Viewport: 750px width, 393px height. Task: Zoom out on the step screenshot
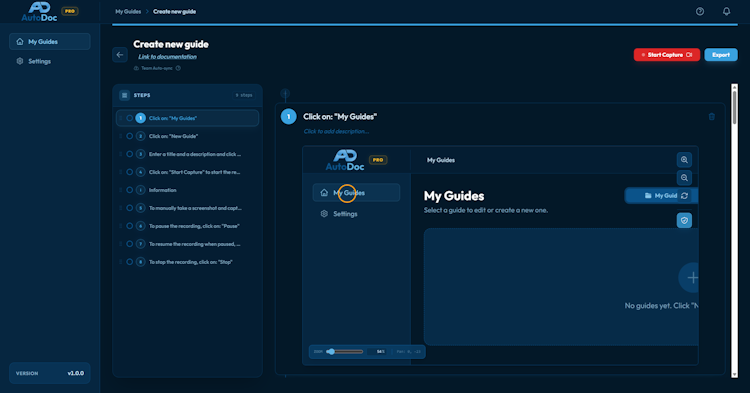point(684,178)
